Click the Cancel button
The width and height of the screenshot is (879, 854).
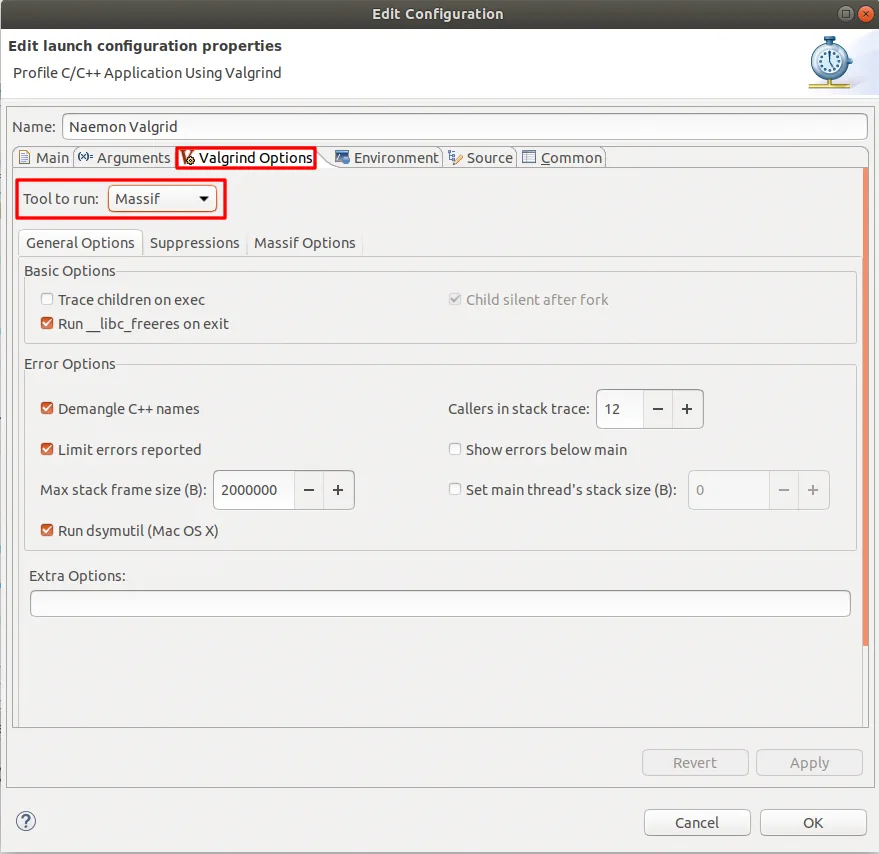pos(697,823)
